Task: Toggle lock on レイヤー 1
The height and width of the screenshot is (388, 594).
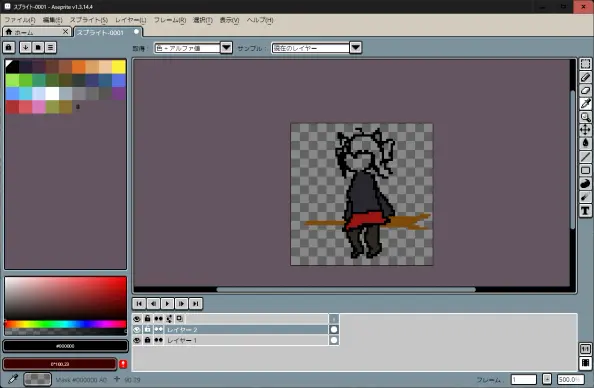Action: click(147, 340)
